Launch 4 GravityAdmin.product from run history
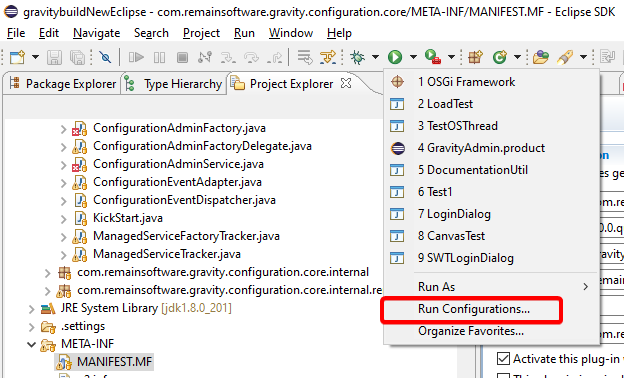624x378 pixels. 481,148
